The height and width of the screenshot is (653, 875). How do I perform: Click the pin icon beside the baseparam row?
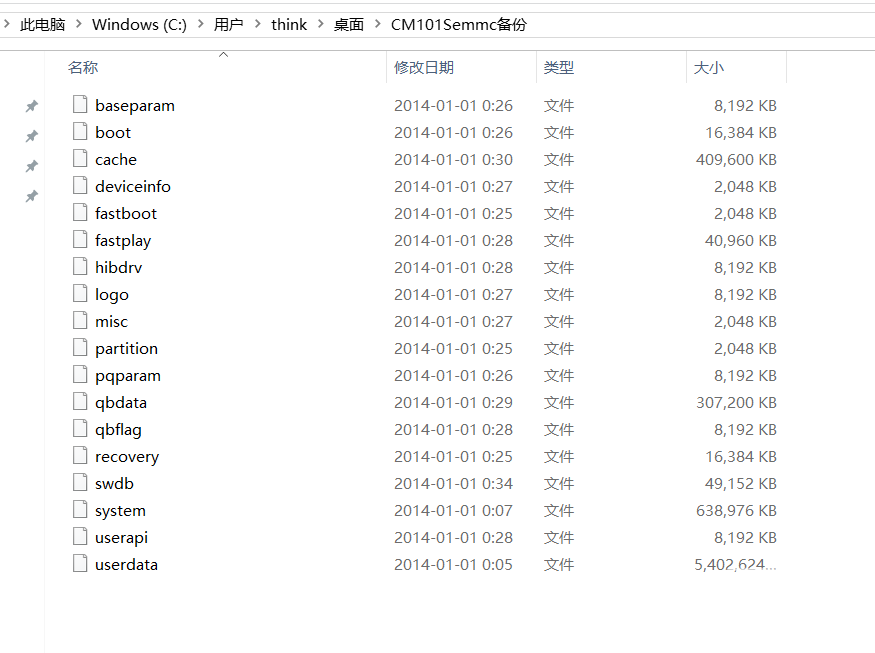(x=32, y=106)
